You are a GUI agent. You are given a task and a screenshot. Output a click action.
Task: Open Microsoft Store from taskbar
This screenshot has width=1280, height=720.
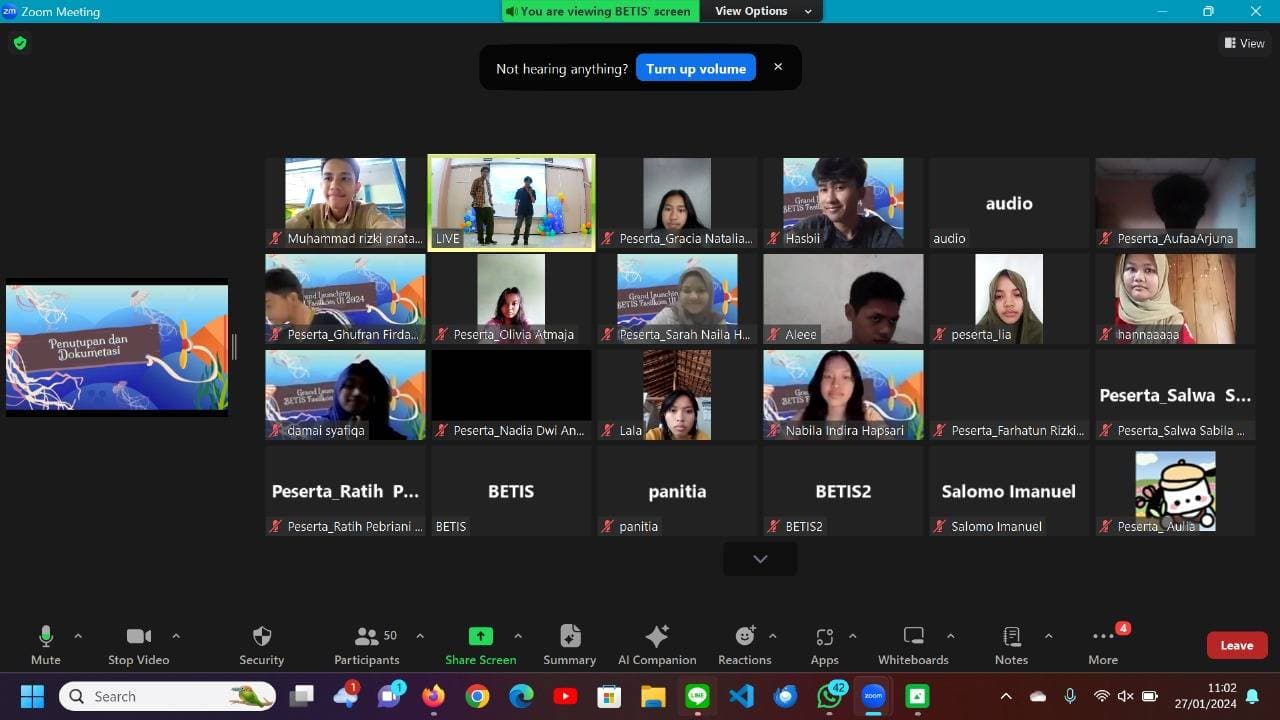[x=609, y=696]
